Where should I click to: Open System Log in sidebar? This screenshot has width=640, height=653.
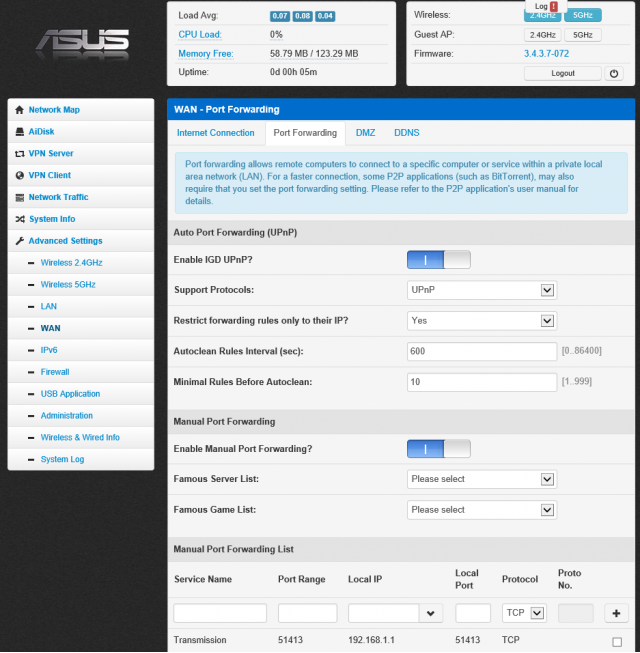(62, 459)
